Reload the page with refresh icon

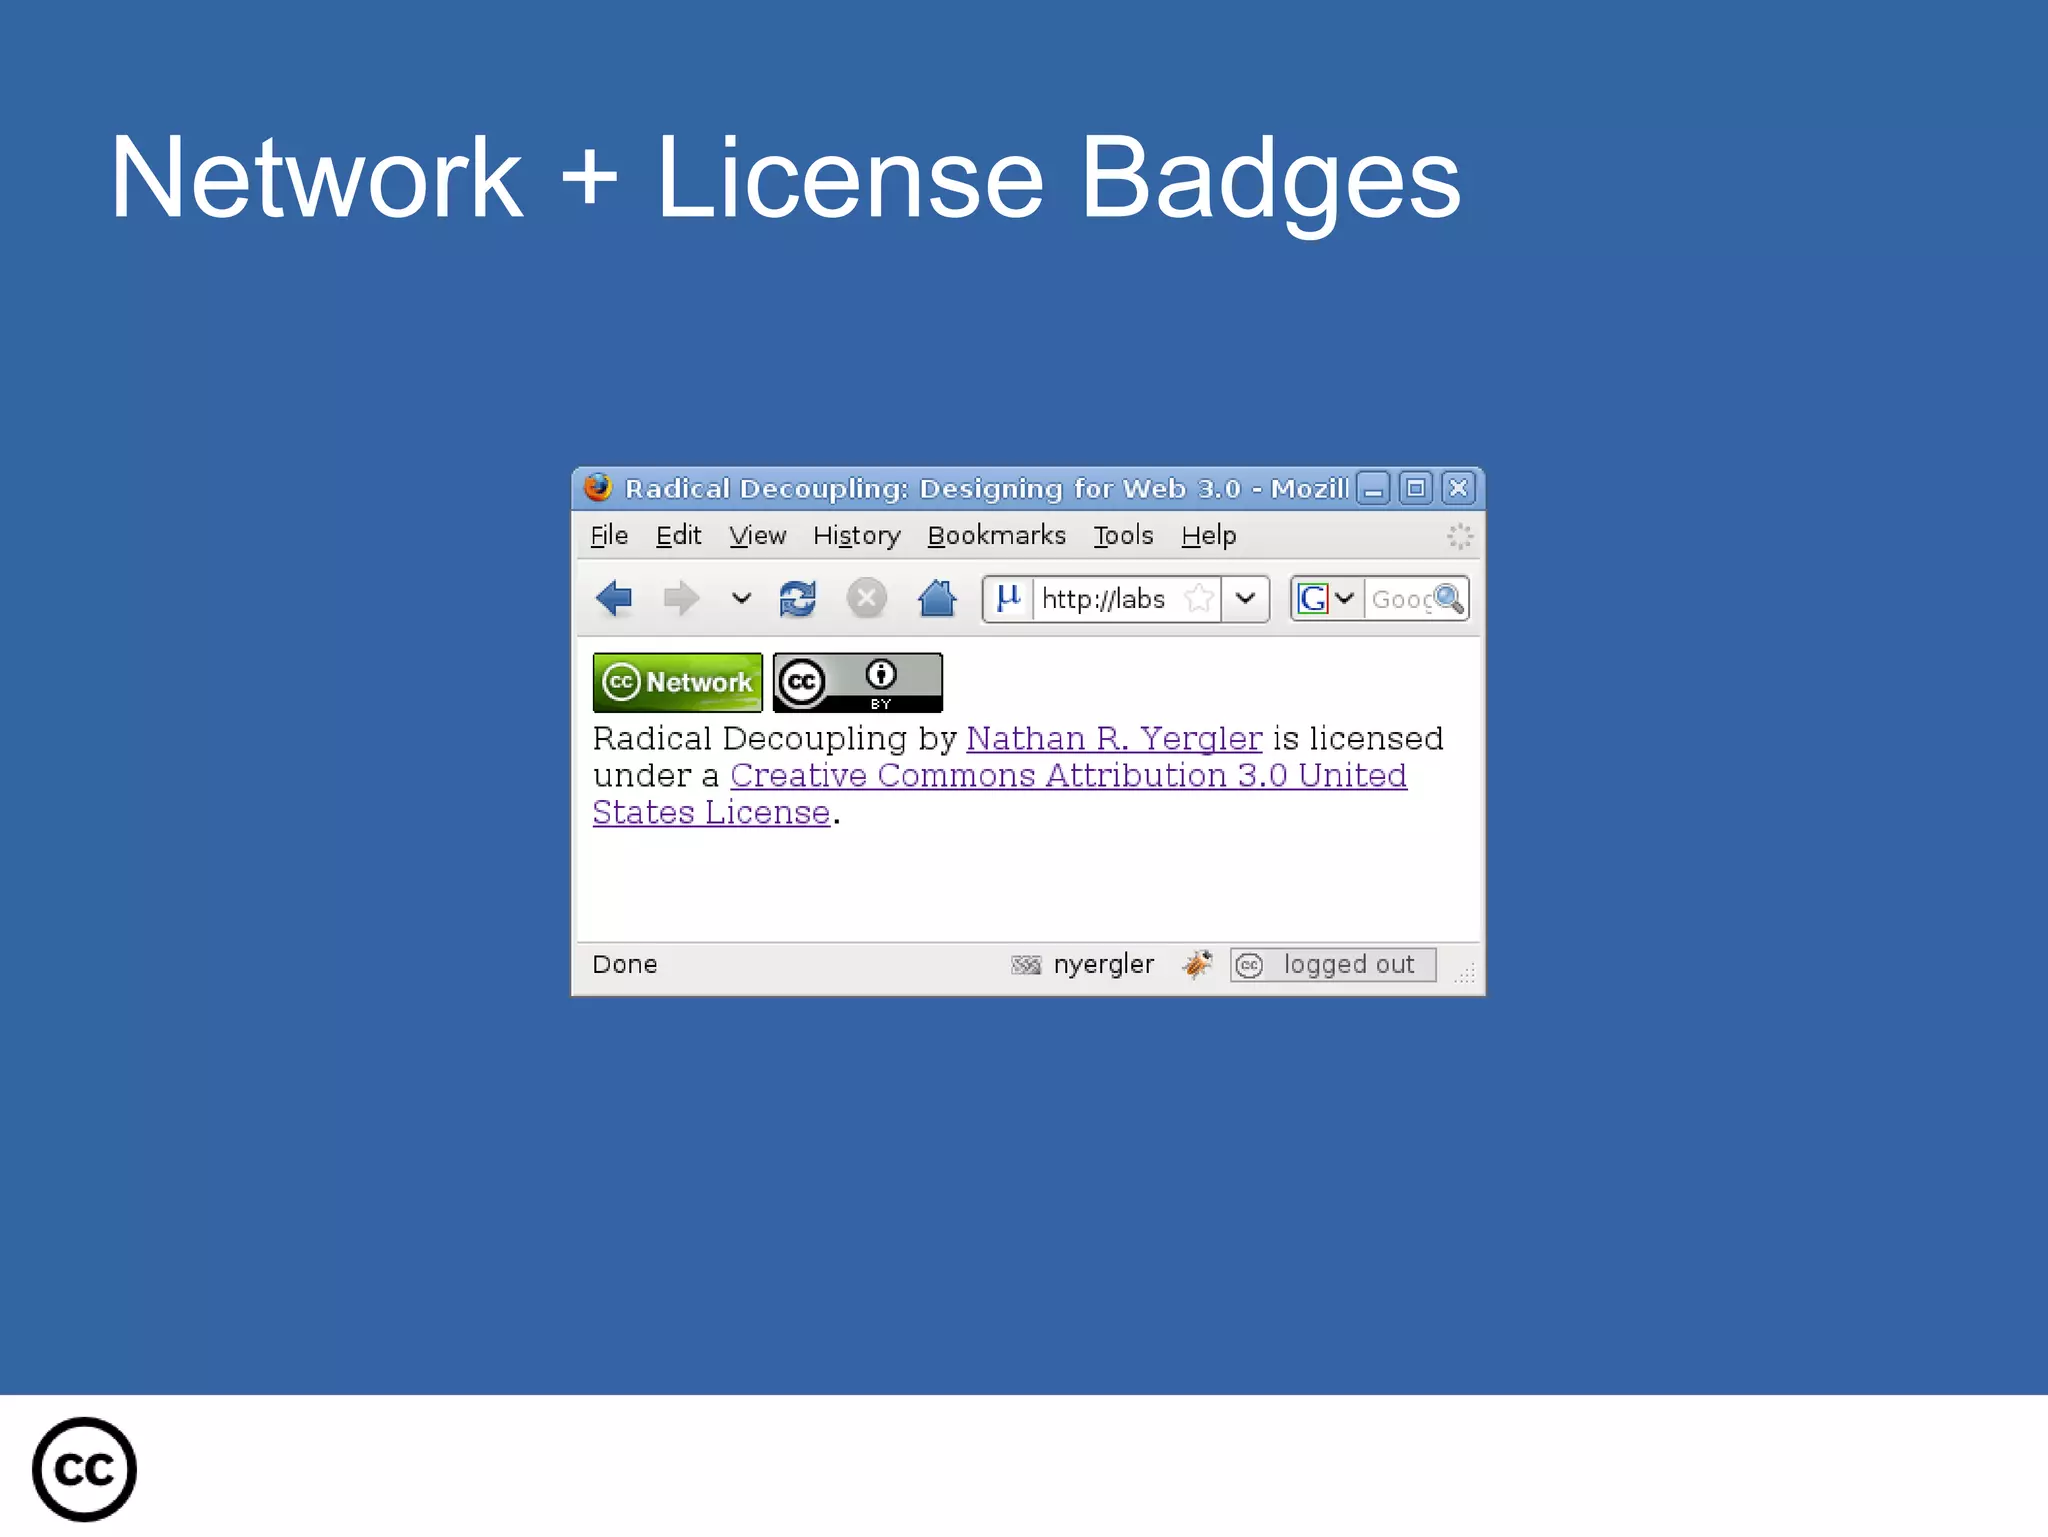coord(798,599)
